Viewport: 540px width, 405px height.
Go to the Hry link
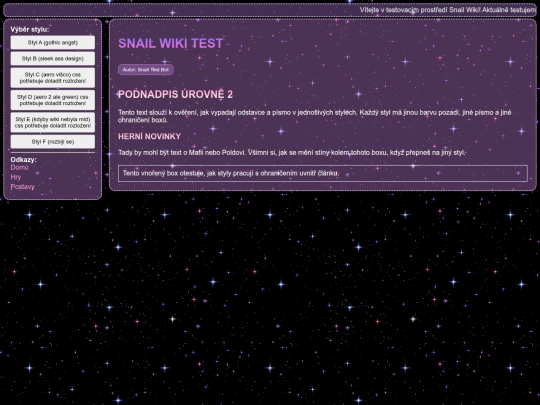(16, 177)
